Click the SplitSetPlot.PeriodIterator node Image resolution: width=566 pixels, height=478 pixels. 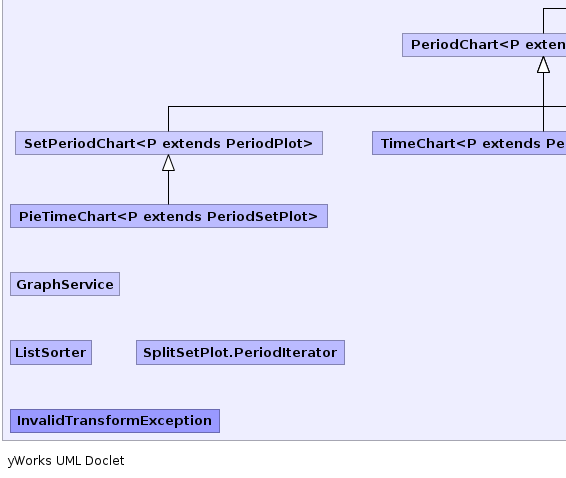pos(240,352)
